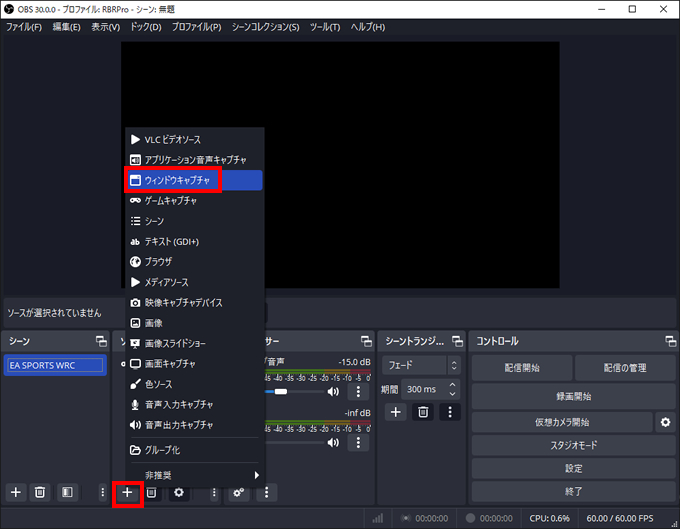The height and width of the screenshot is (529, 680).
Task: Open scene filters icon in Scenes dock
Action: (x=67, y=493)
